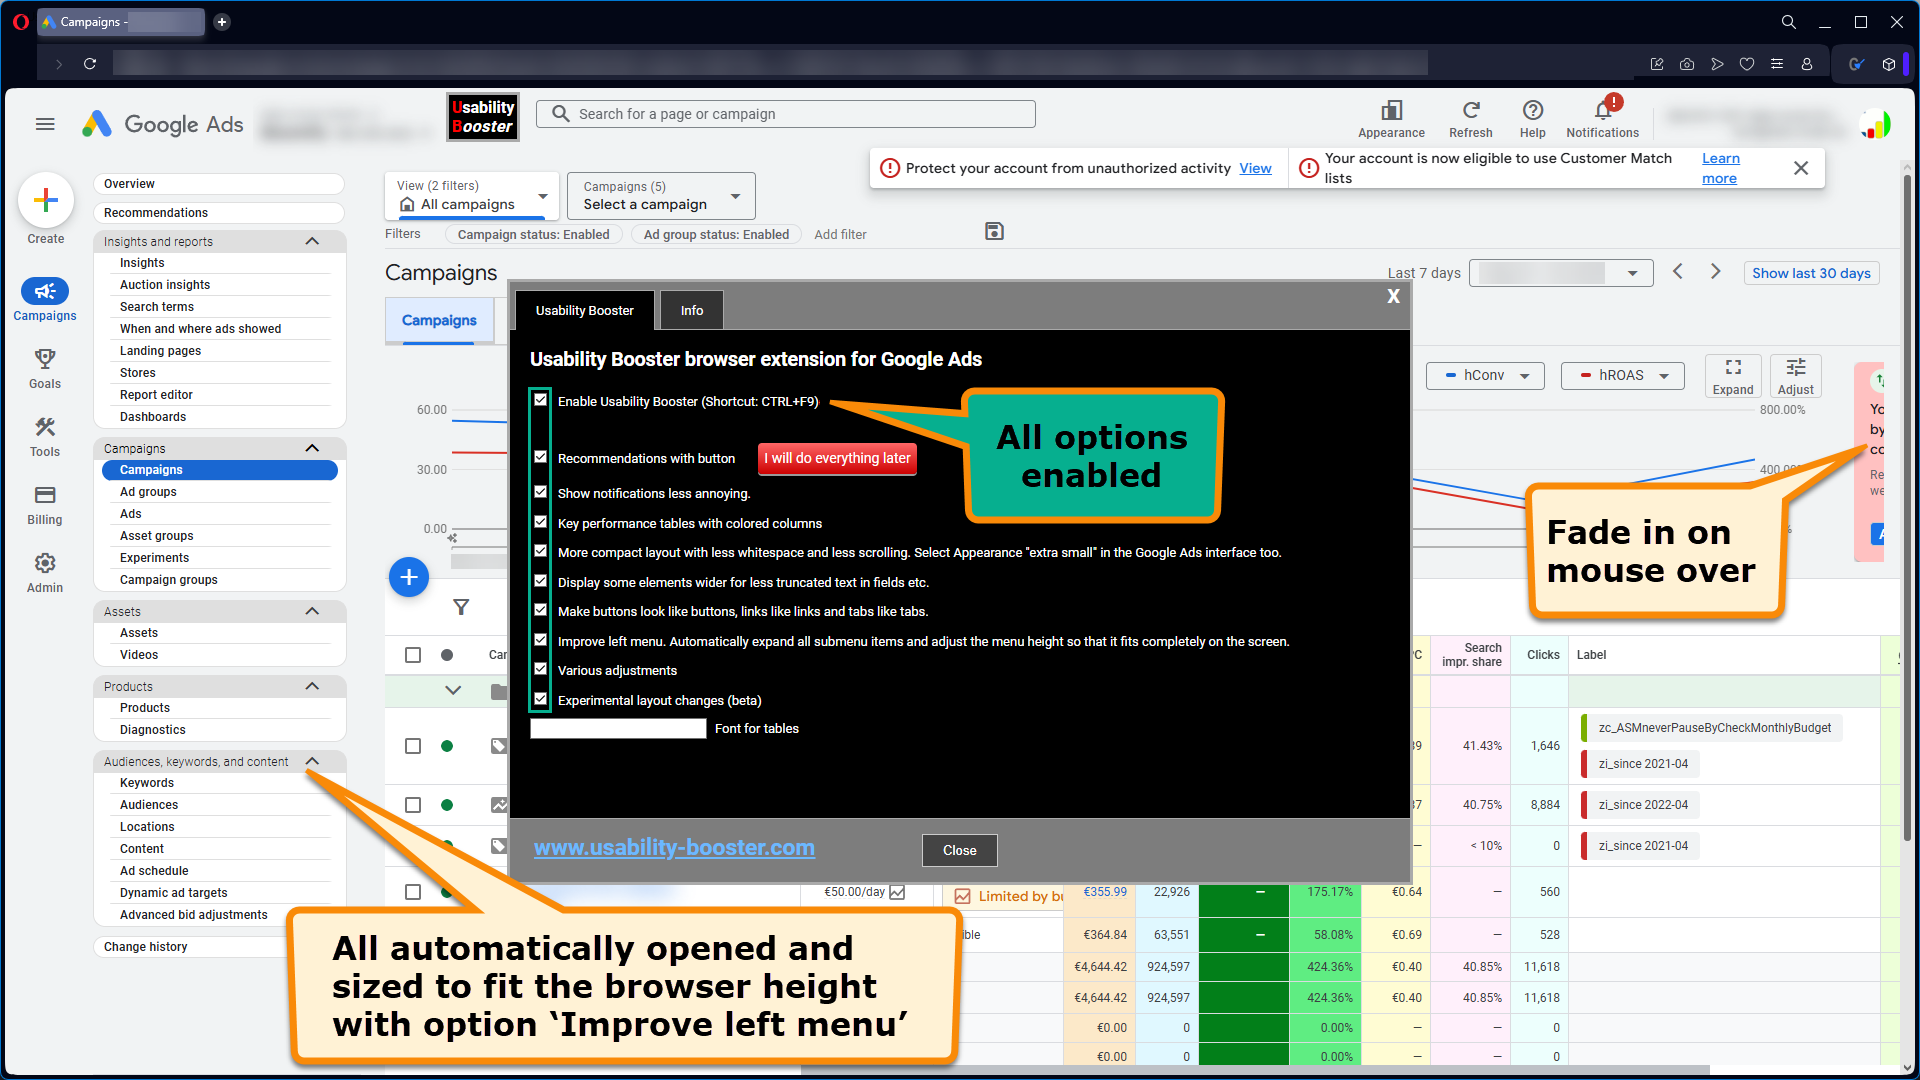The width and height of the screenshot is (1920, 1080).
Task: Select the Campaigns tab above the chart
Action: click(439, 320)
